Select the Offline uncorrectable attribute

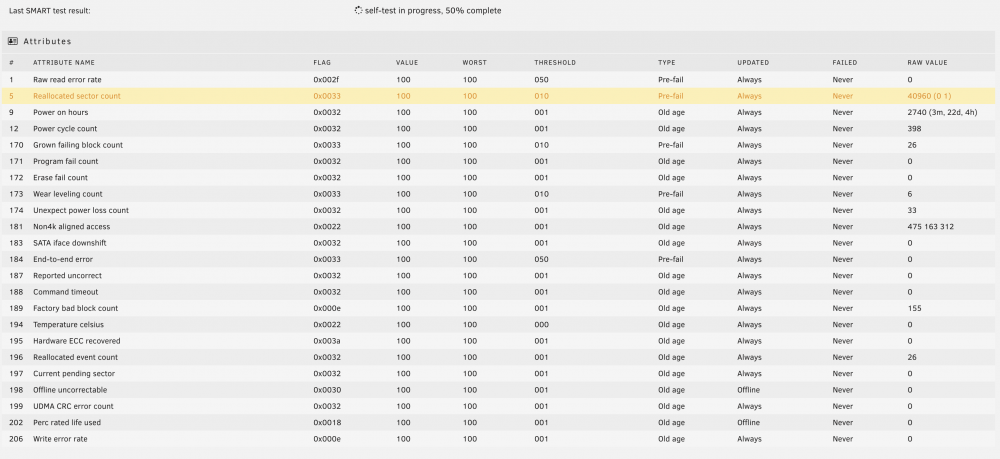tap(70, 390)
